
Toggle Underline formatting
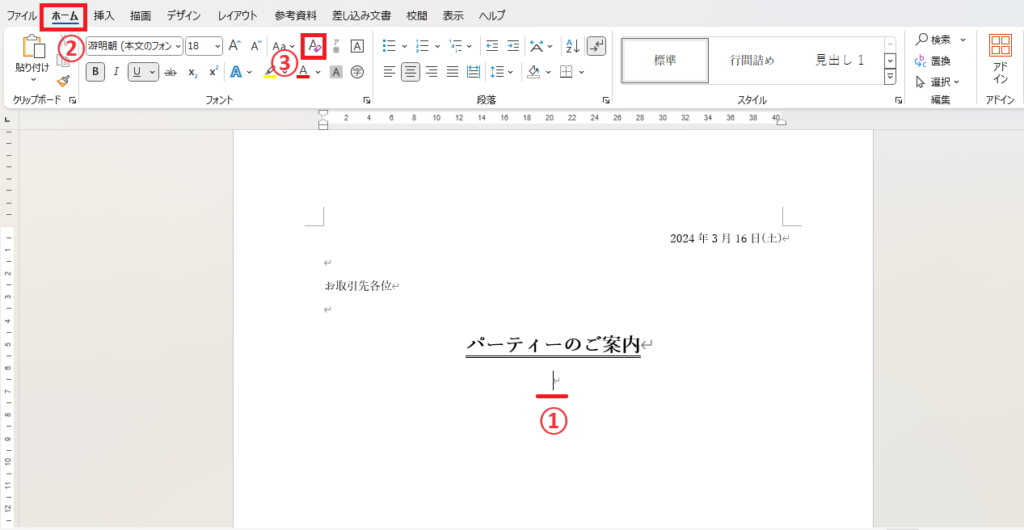pos(137,72)
